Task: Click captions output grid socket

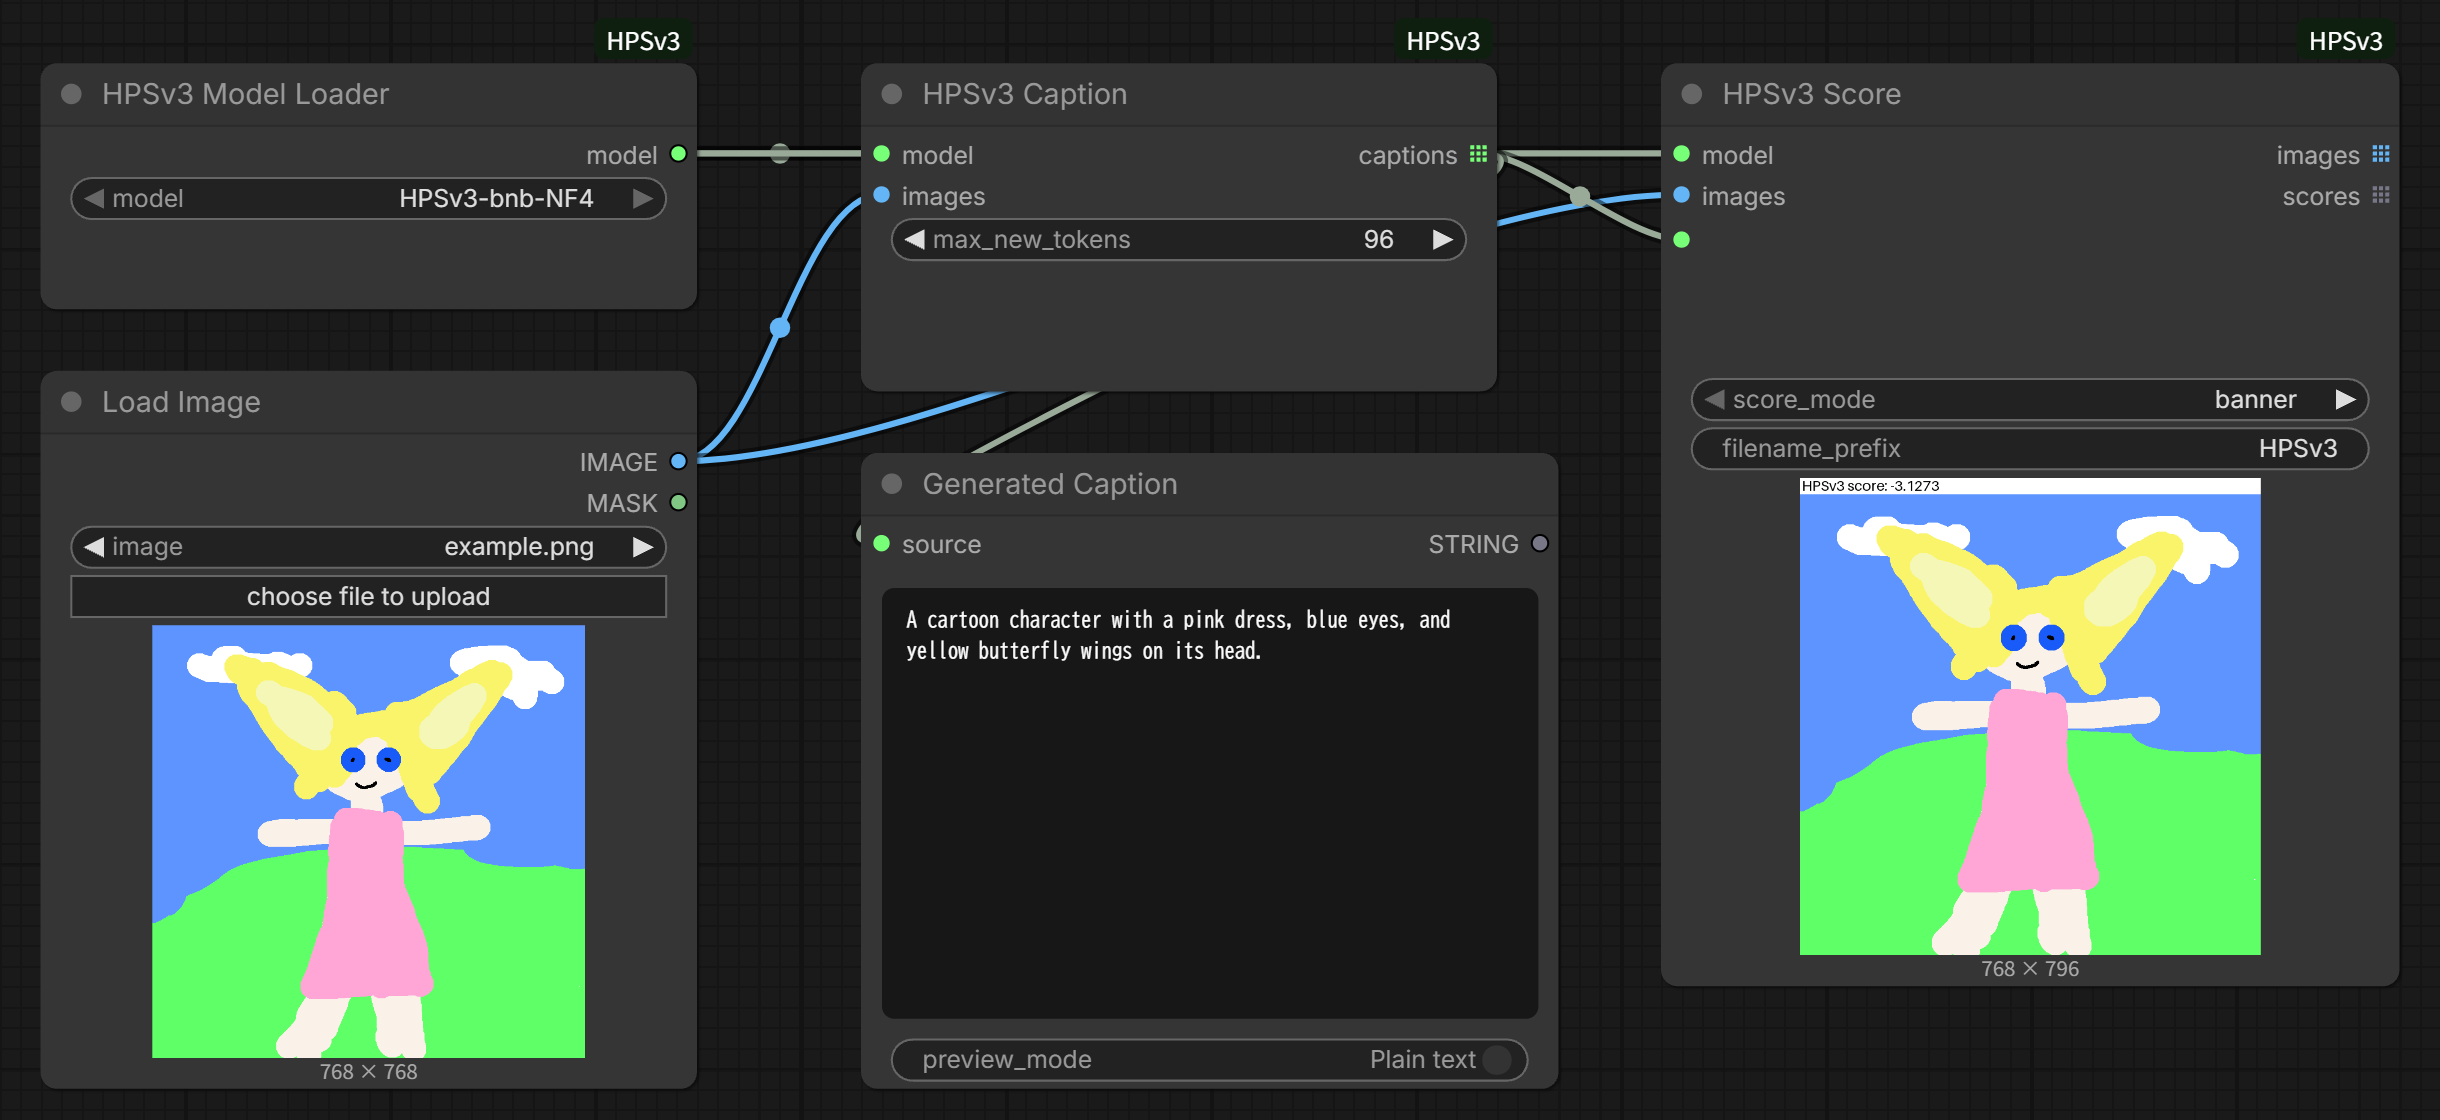Action: (1479, 154)
